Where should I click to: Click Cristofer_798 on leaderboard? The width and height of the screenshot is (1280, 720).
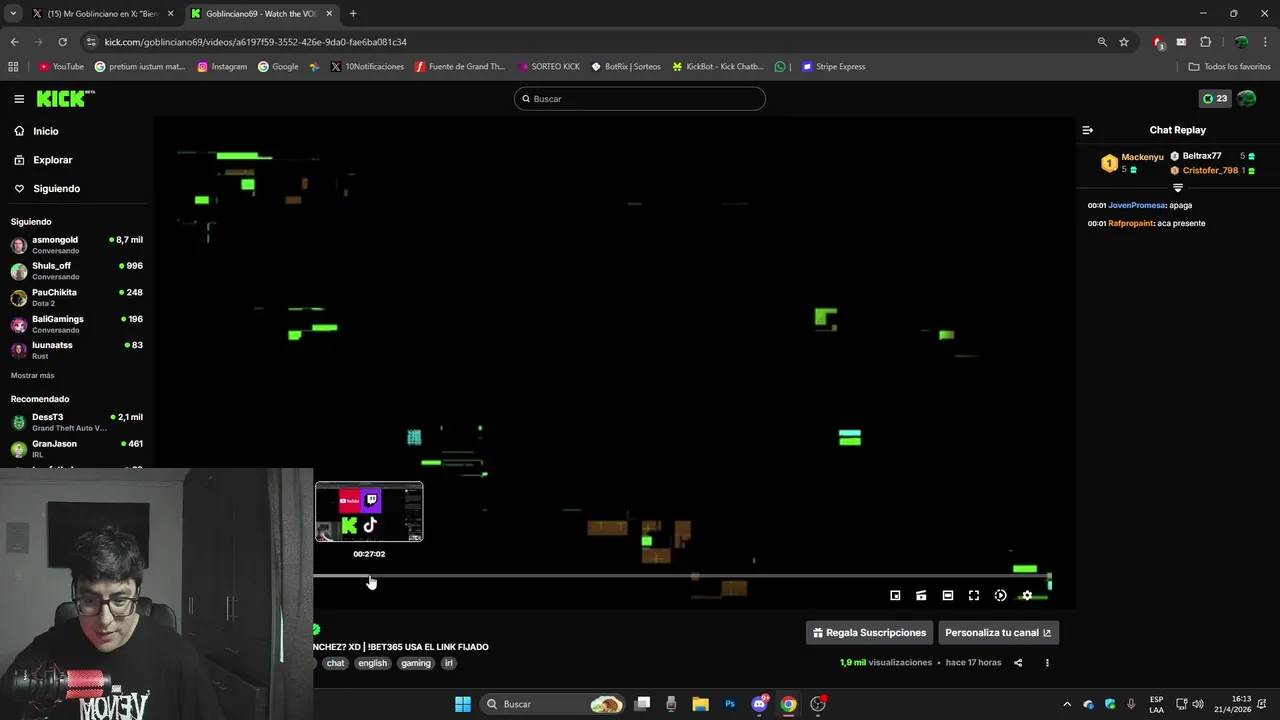[x=1210, y=170]
